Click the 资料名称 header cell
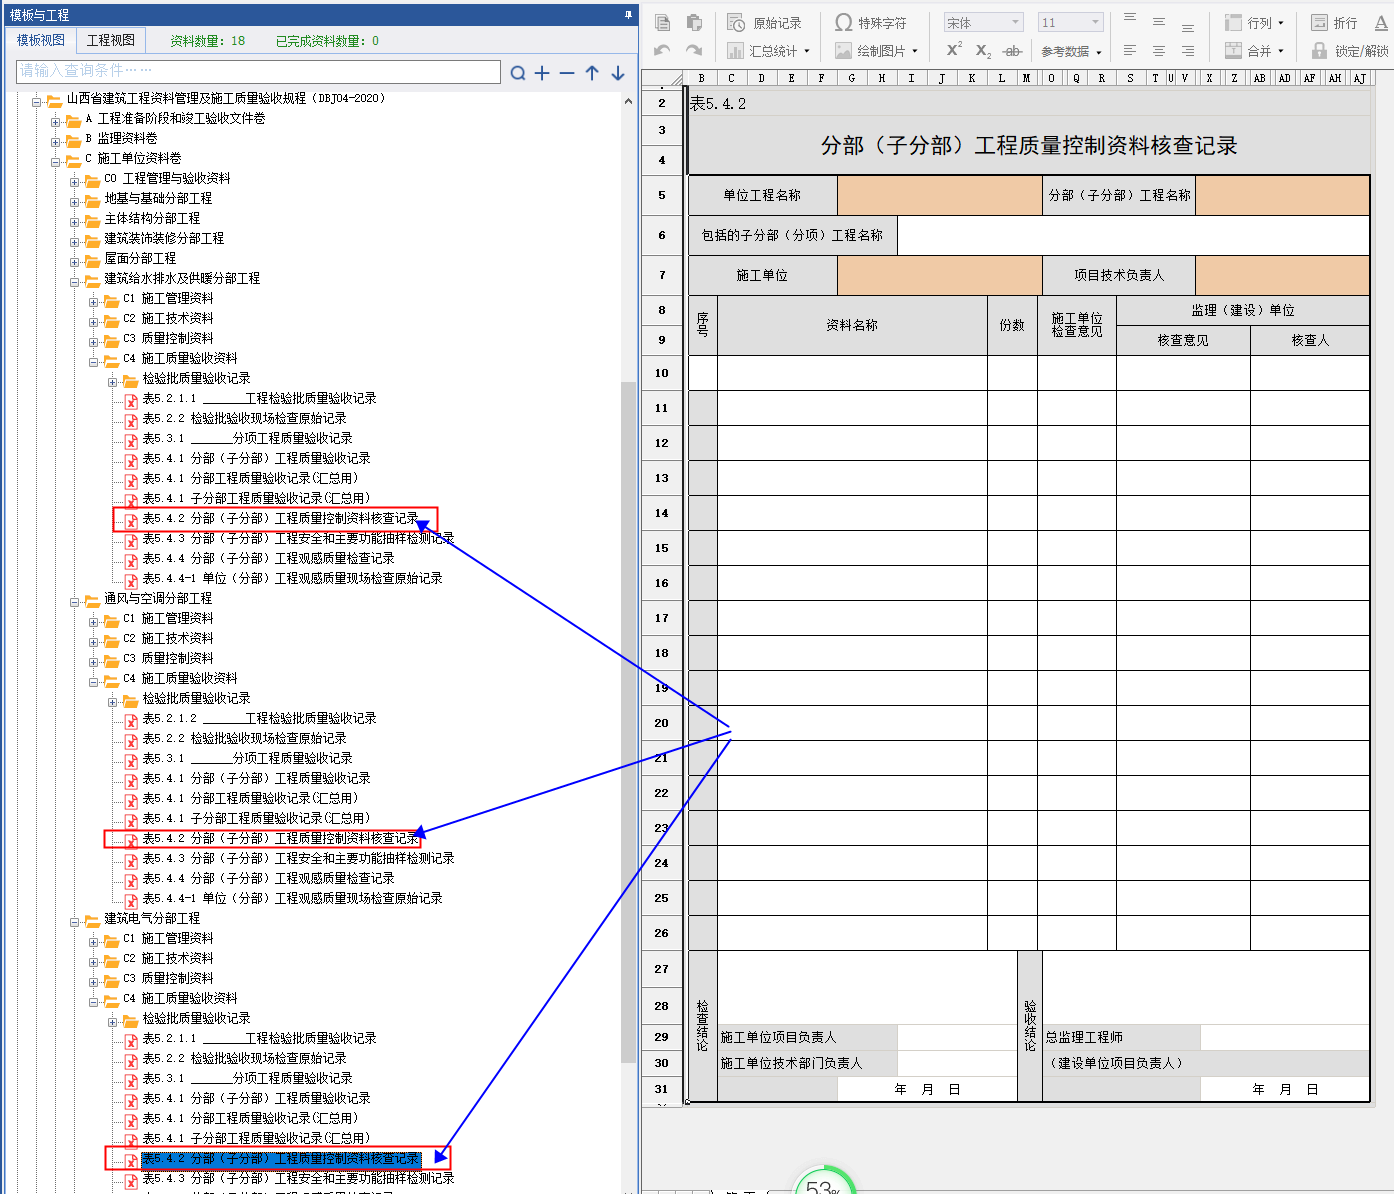 point(852,325)
